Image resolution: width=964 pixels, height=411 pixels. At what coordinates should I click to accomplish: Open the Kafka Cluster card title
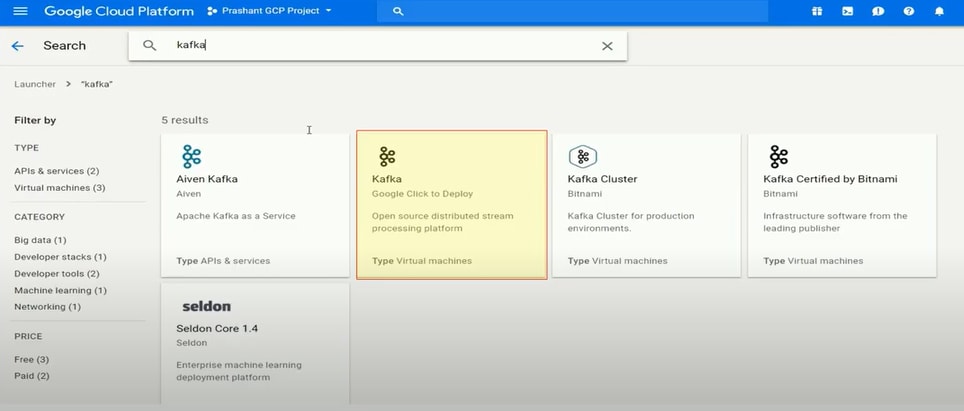602,179
